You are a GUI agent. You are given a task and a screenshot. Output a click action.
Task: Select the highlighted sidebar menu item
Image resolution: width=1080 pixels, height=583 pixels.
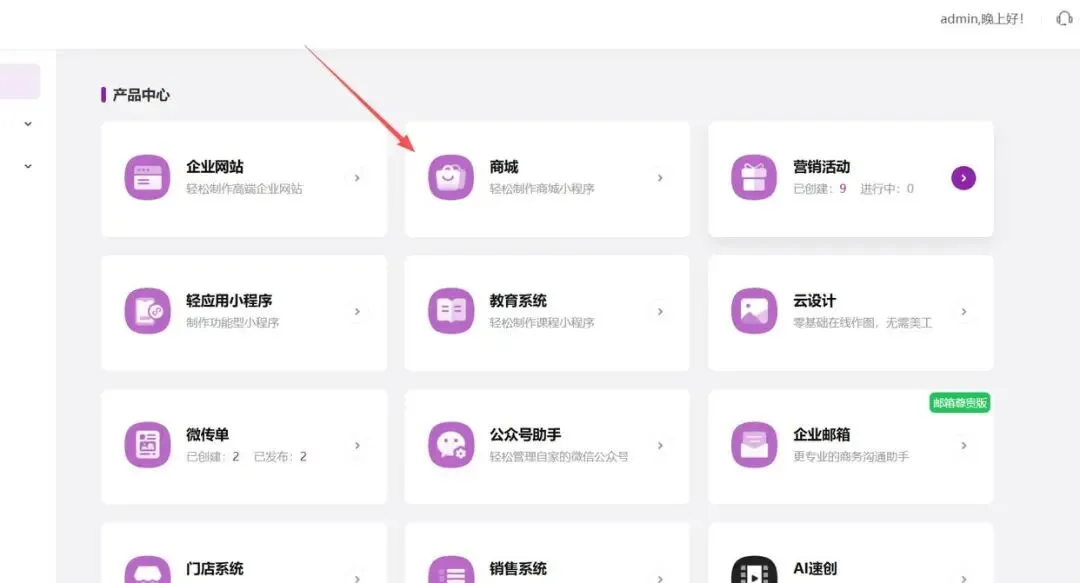tap(20, 81)
